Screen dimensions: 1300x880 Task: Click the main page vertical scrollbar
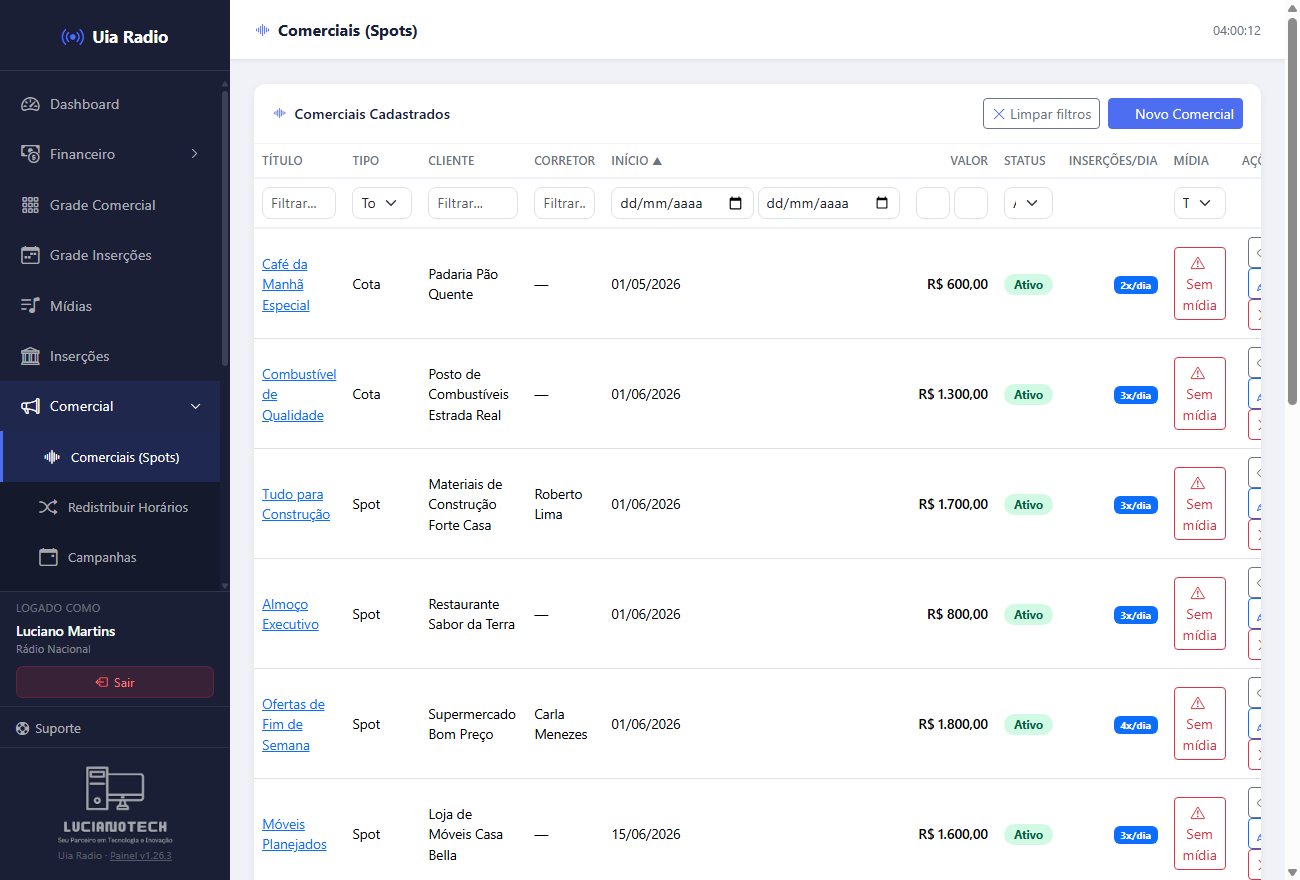click(1292, 212)
